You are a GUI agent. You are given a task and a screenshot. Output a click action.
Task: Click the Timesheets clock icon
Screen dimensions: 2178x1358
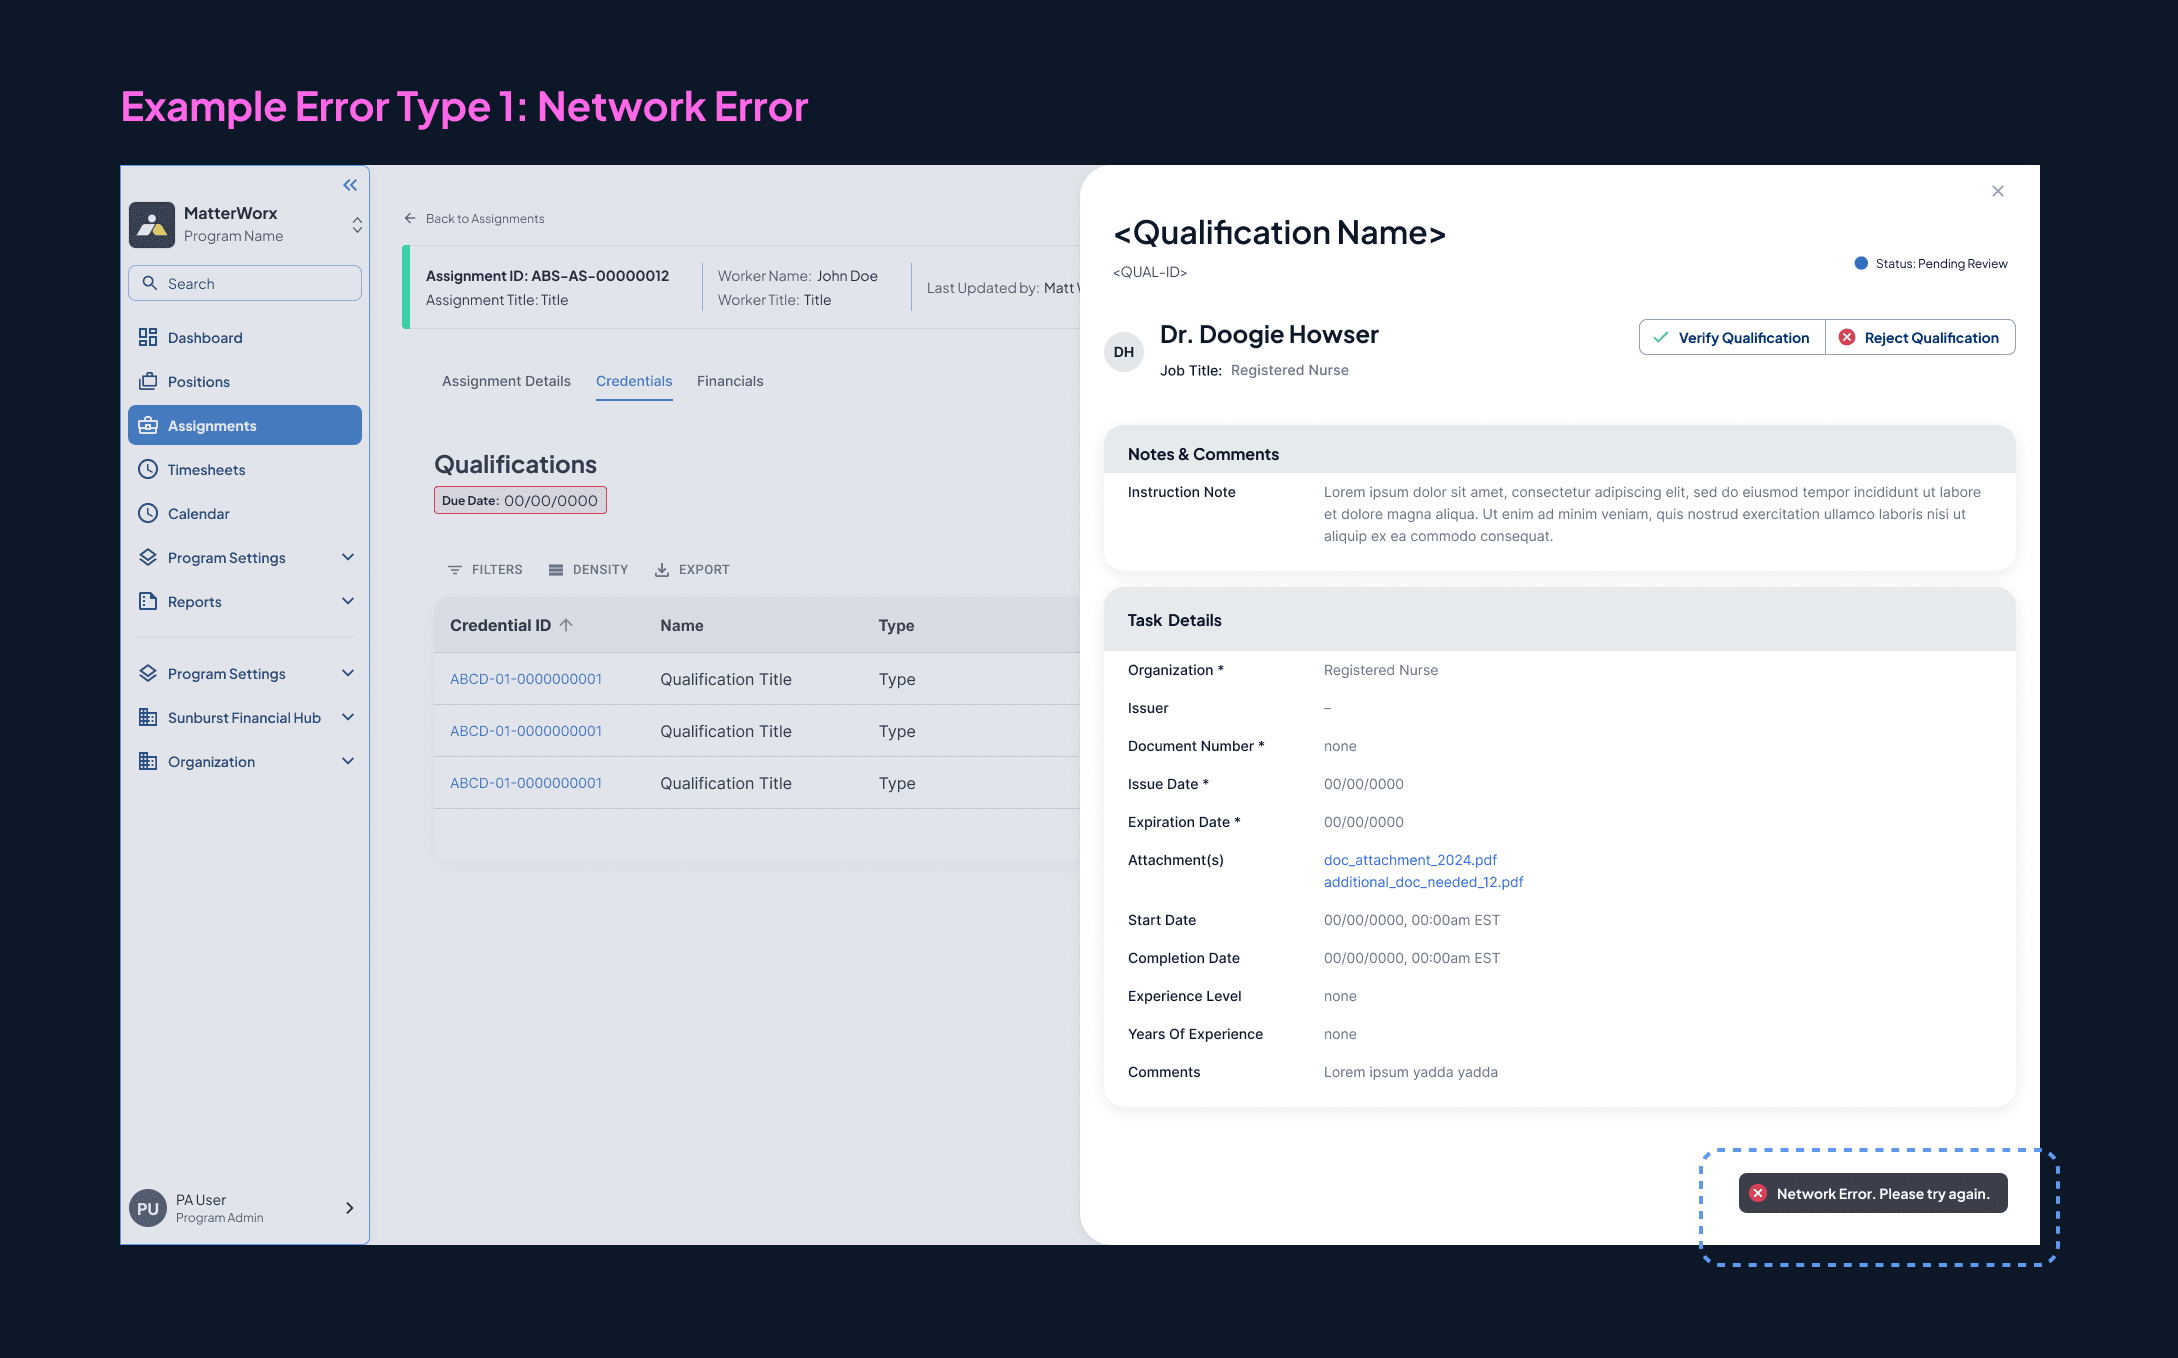tap(148, 470)
